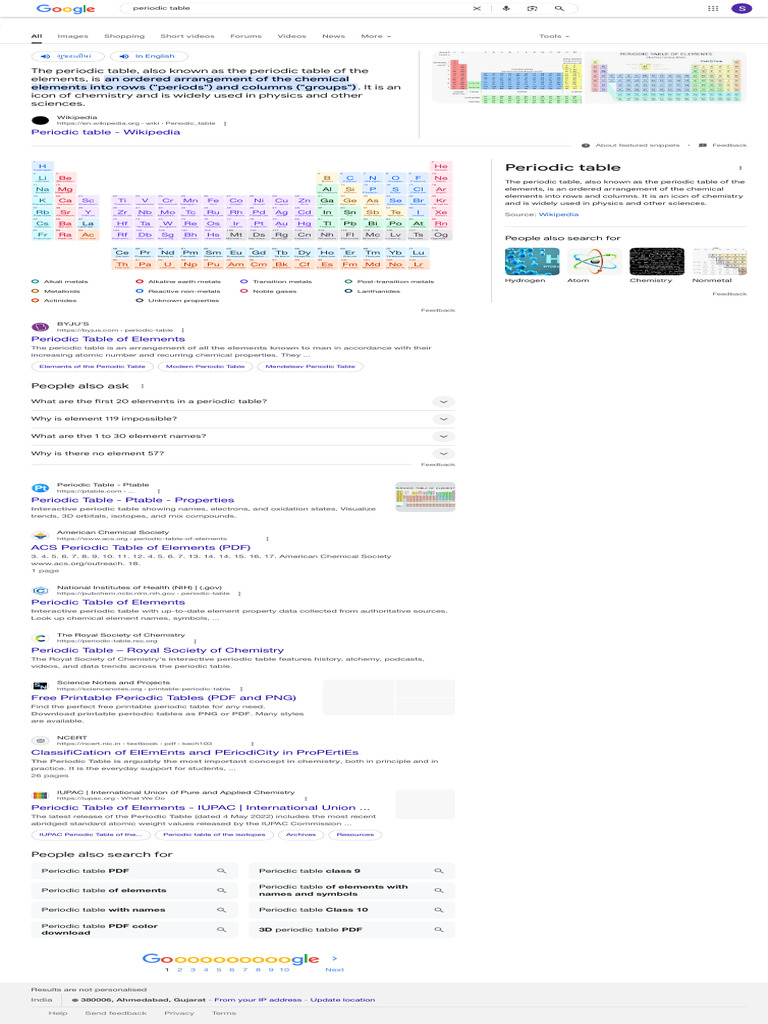Open the Tools dropdown

pos(554,36)
